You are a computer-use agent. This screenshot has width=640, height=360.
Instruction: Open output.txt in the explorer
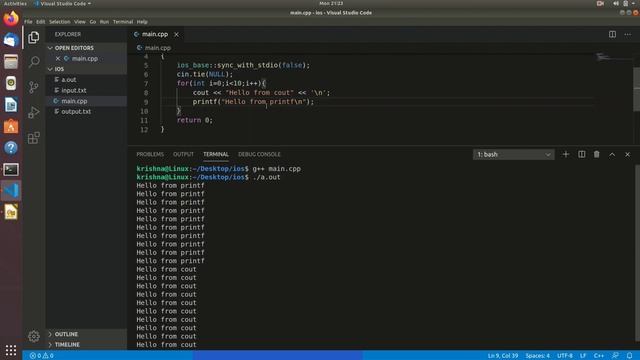86,111
